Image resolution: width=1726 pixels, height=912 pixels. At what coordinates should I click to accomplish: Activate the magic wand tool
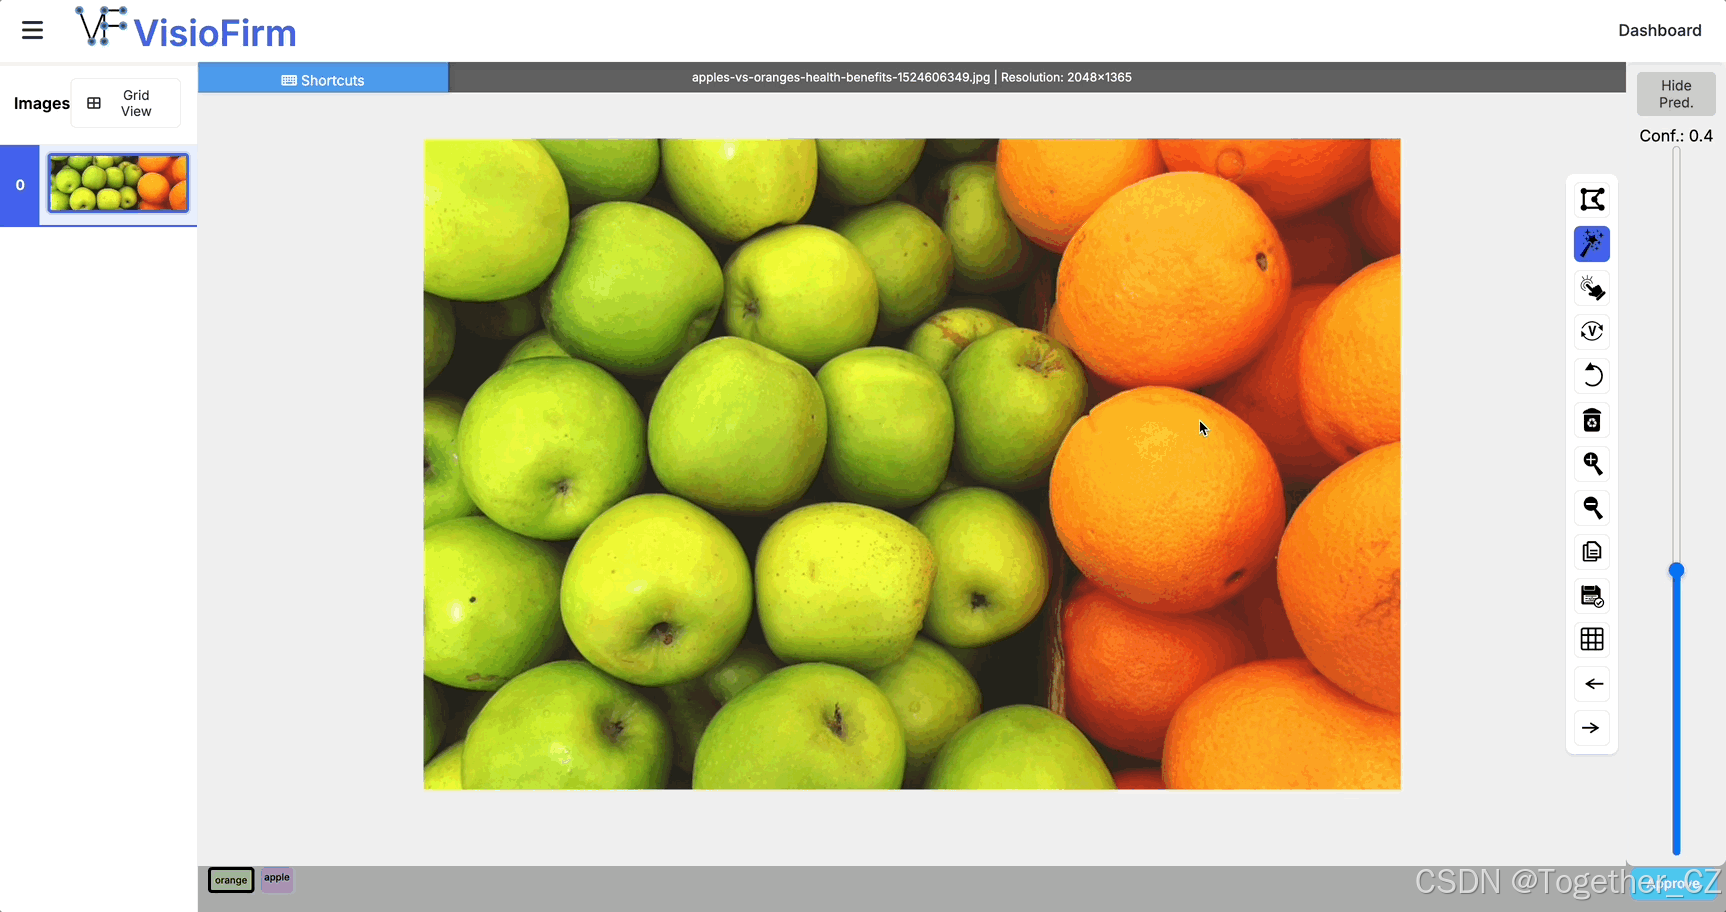(x=1592, y=244)
